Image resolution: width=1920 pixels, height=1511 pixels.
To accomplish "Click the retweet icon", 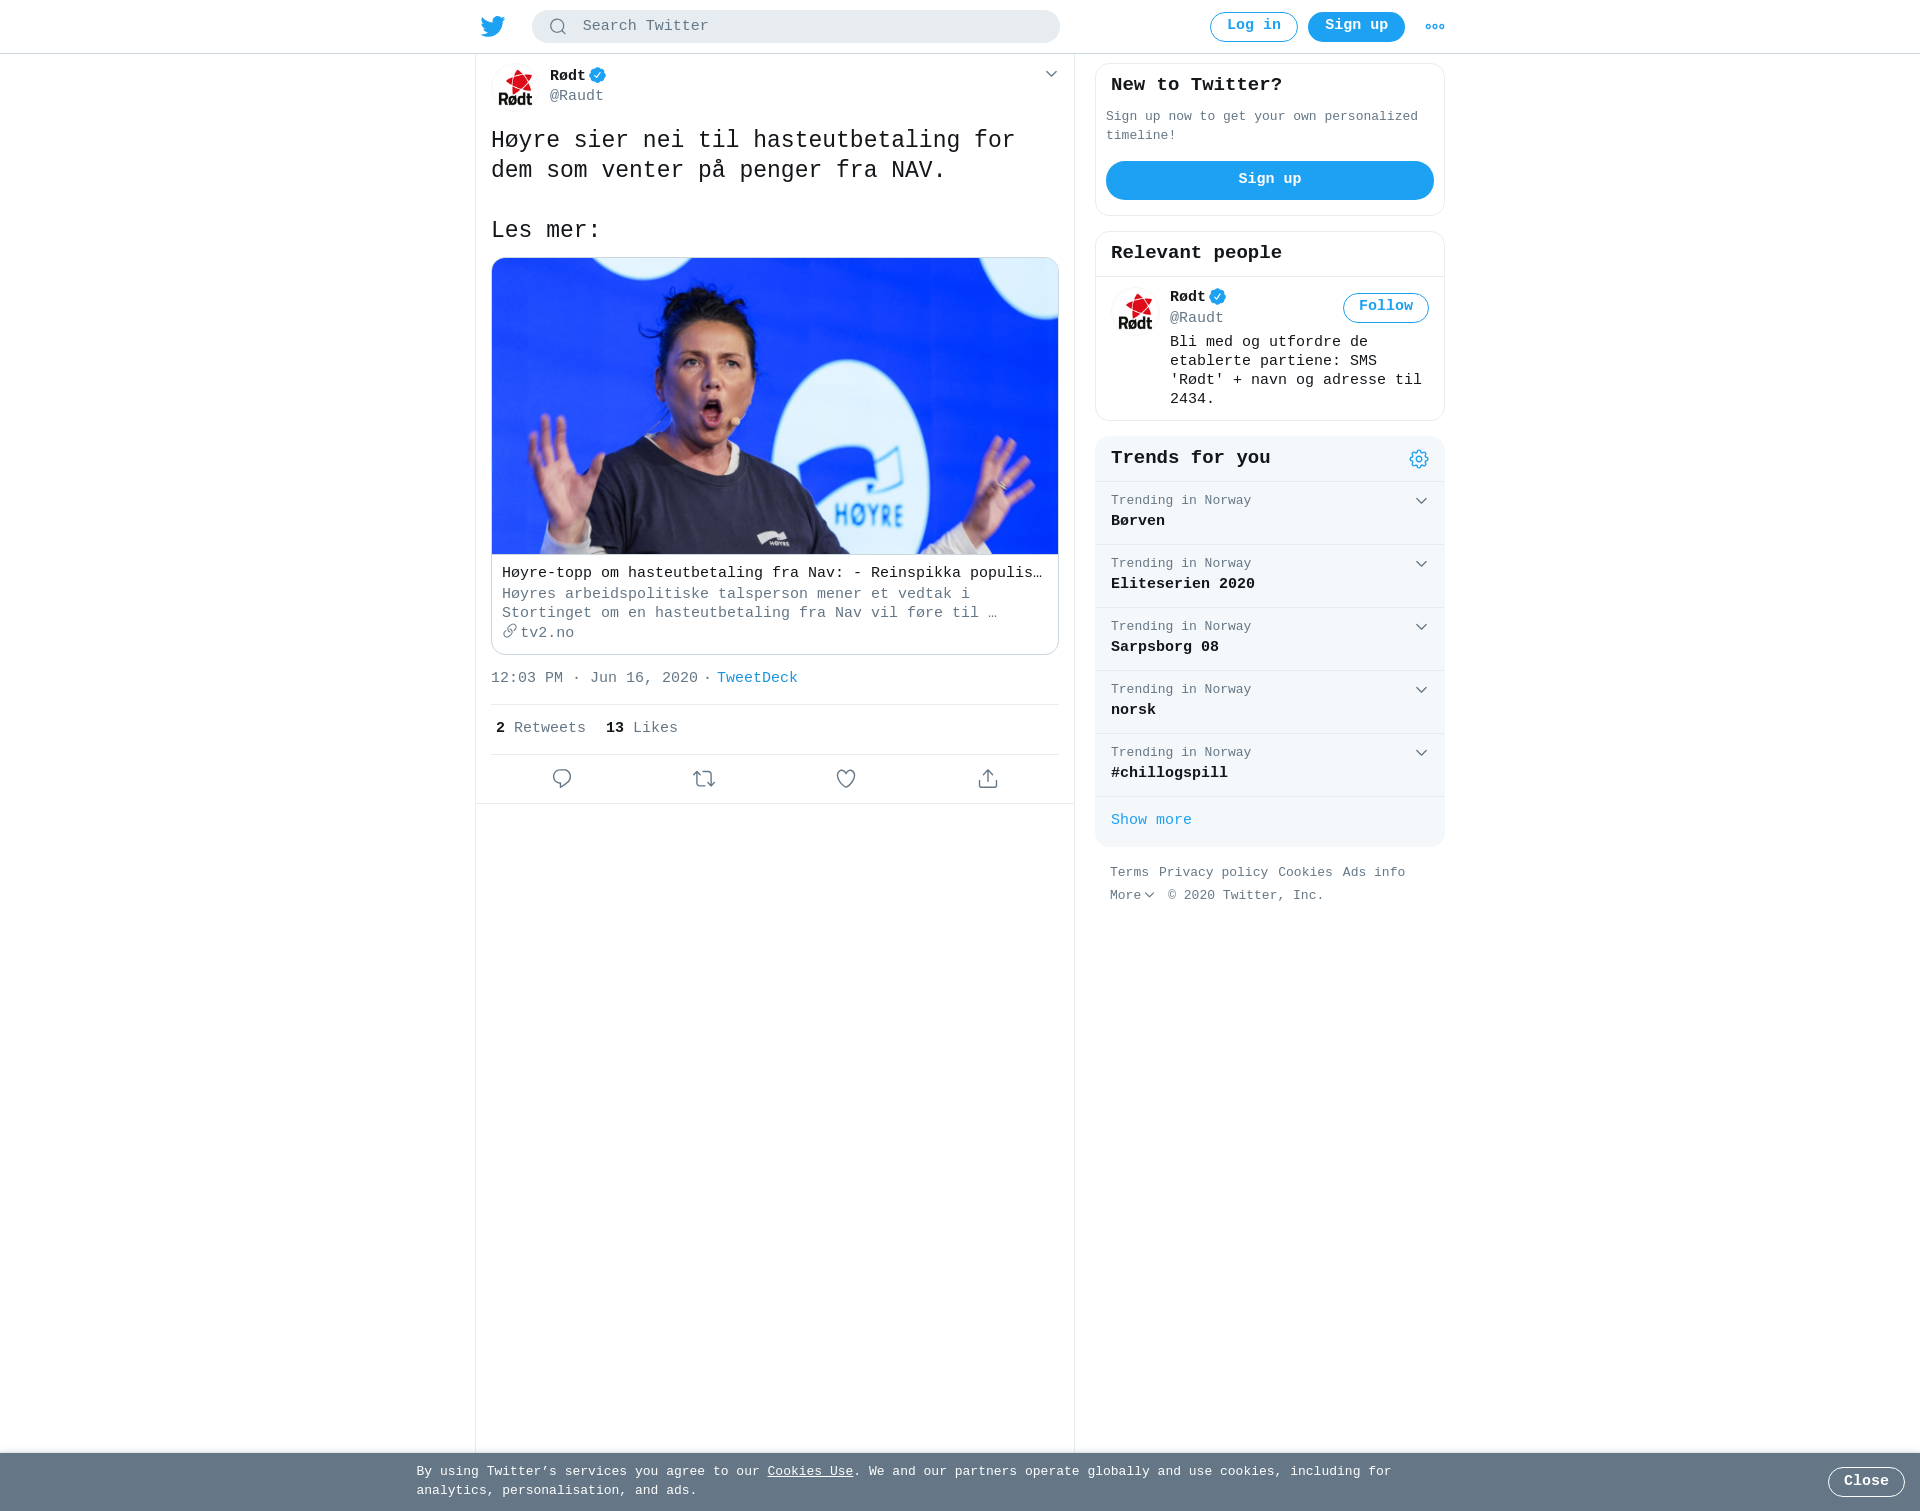I will tap(704, 779).
